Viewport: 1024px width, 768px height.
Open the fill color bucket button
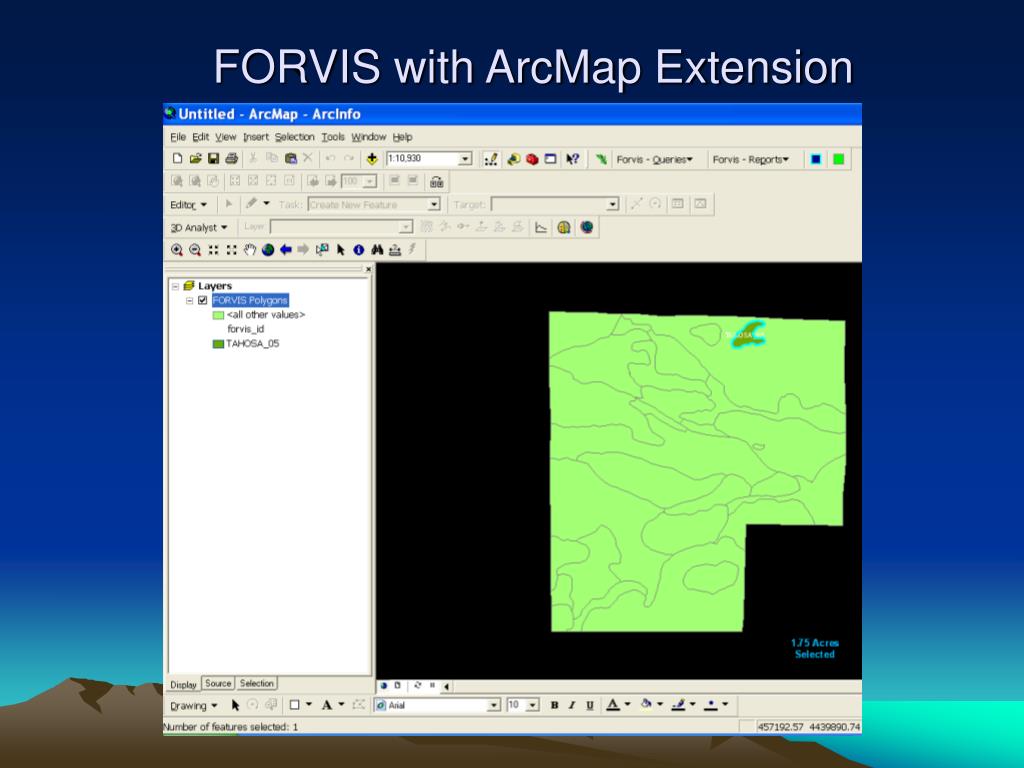coord(646,705)
